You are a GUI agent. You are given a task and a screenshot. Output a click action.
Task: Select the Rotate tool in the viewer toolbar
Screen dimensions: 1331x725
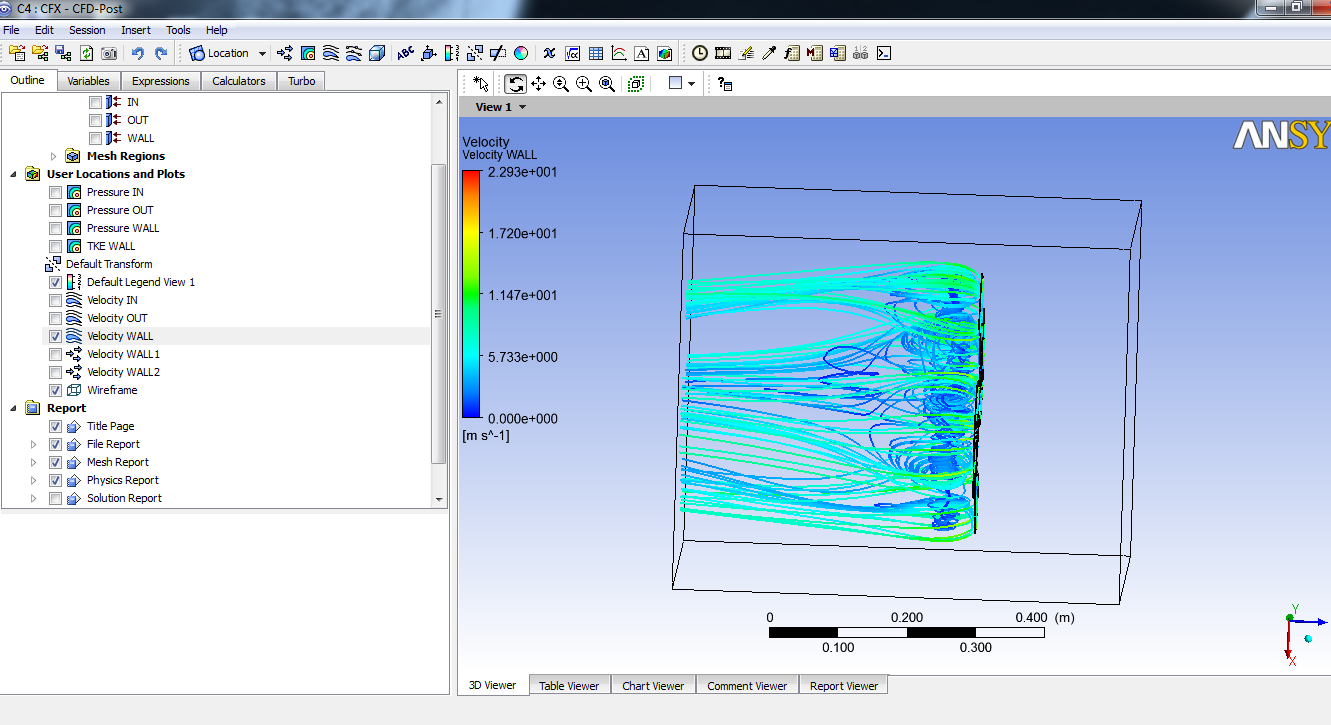tap(515, 84)
